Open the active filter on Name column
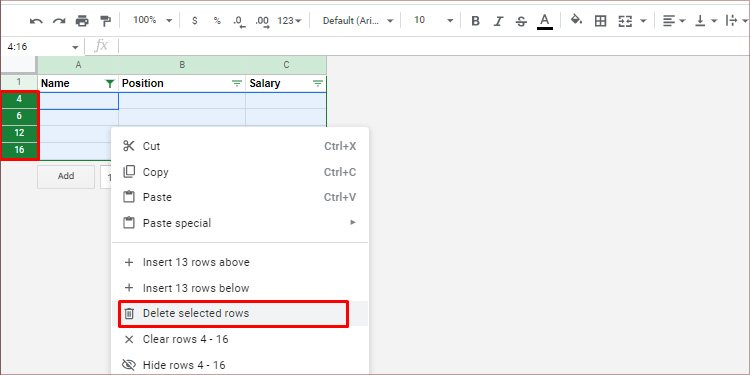 click(110, 84)
